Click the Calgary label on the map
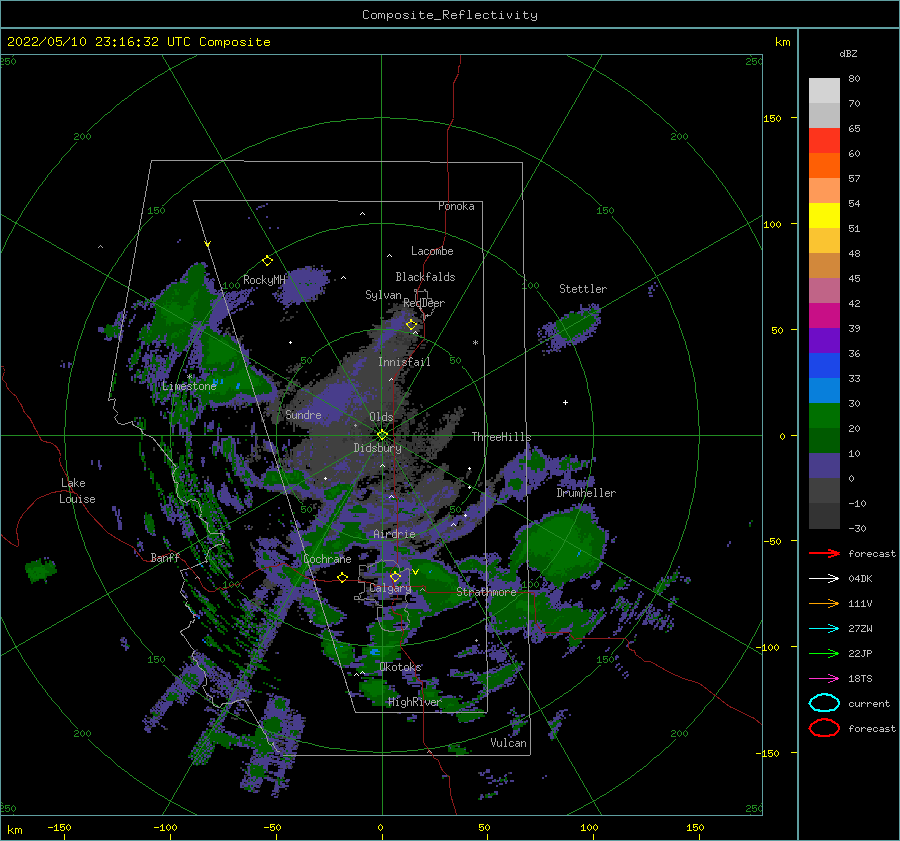Viewport: 900px width, 841px height. coord(390,588)
